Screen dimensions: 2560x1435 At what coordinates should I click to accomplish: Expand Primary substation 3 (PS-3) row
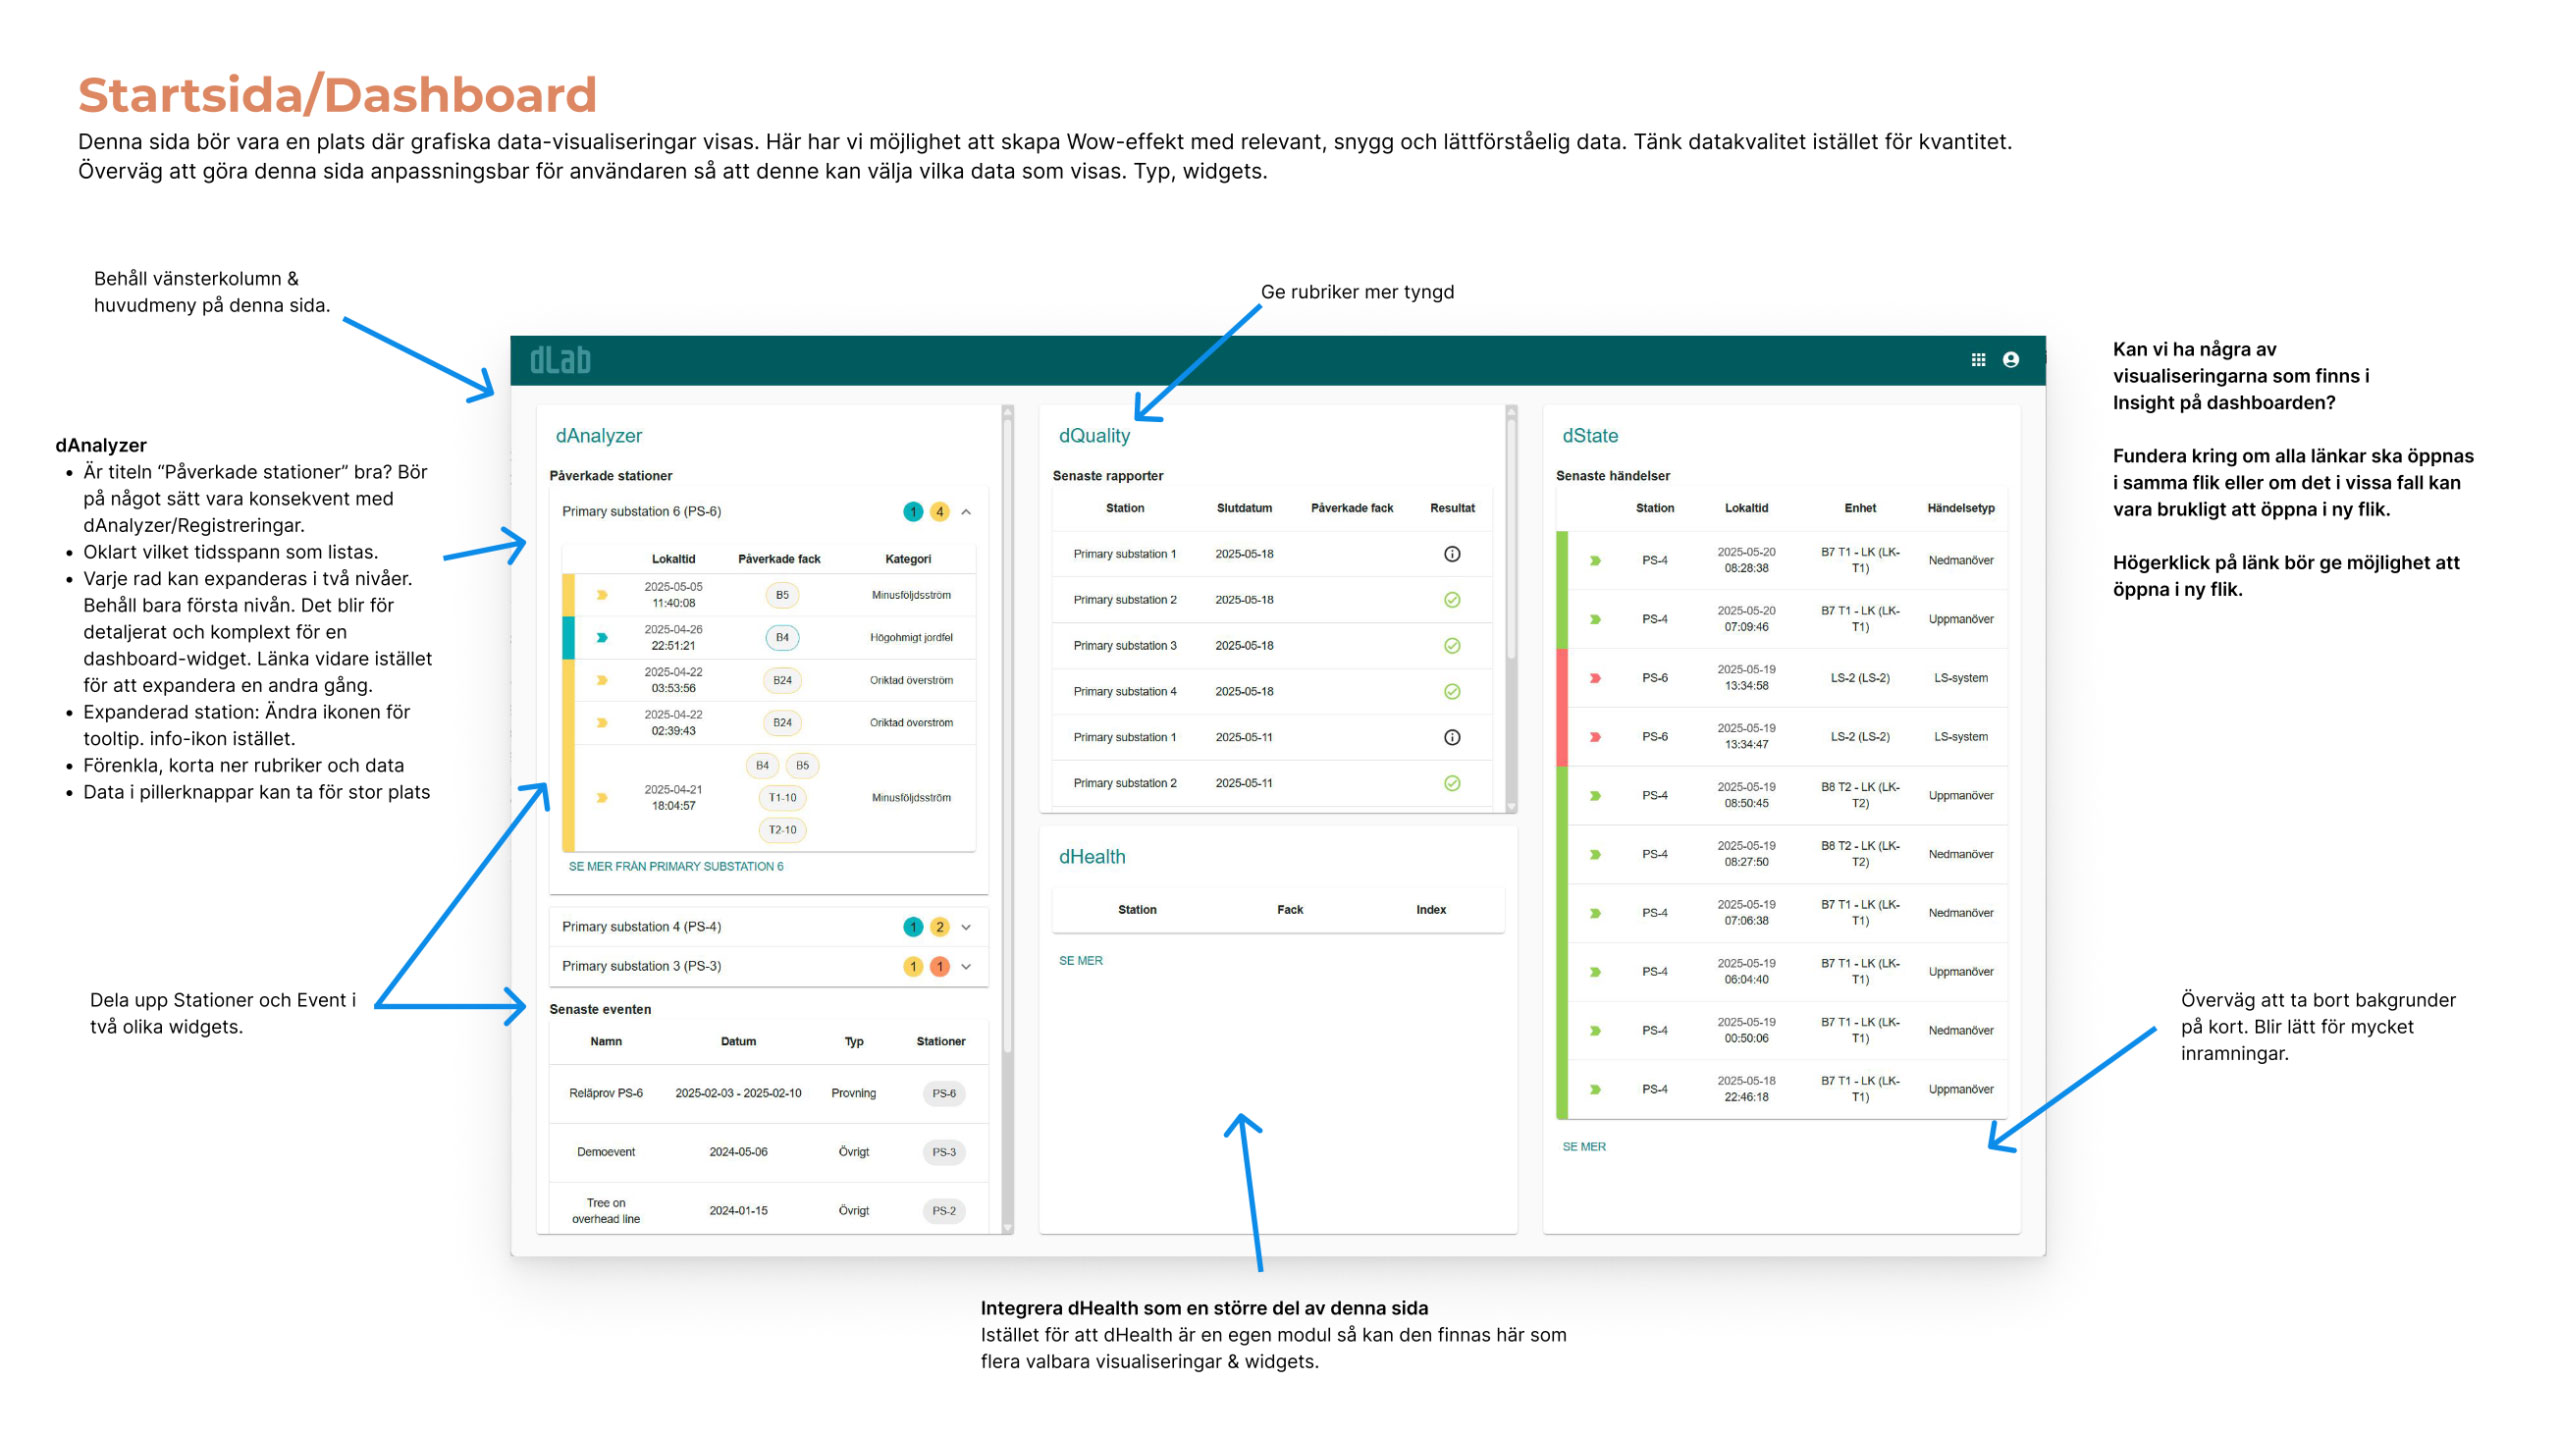[x=966, y=967]
